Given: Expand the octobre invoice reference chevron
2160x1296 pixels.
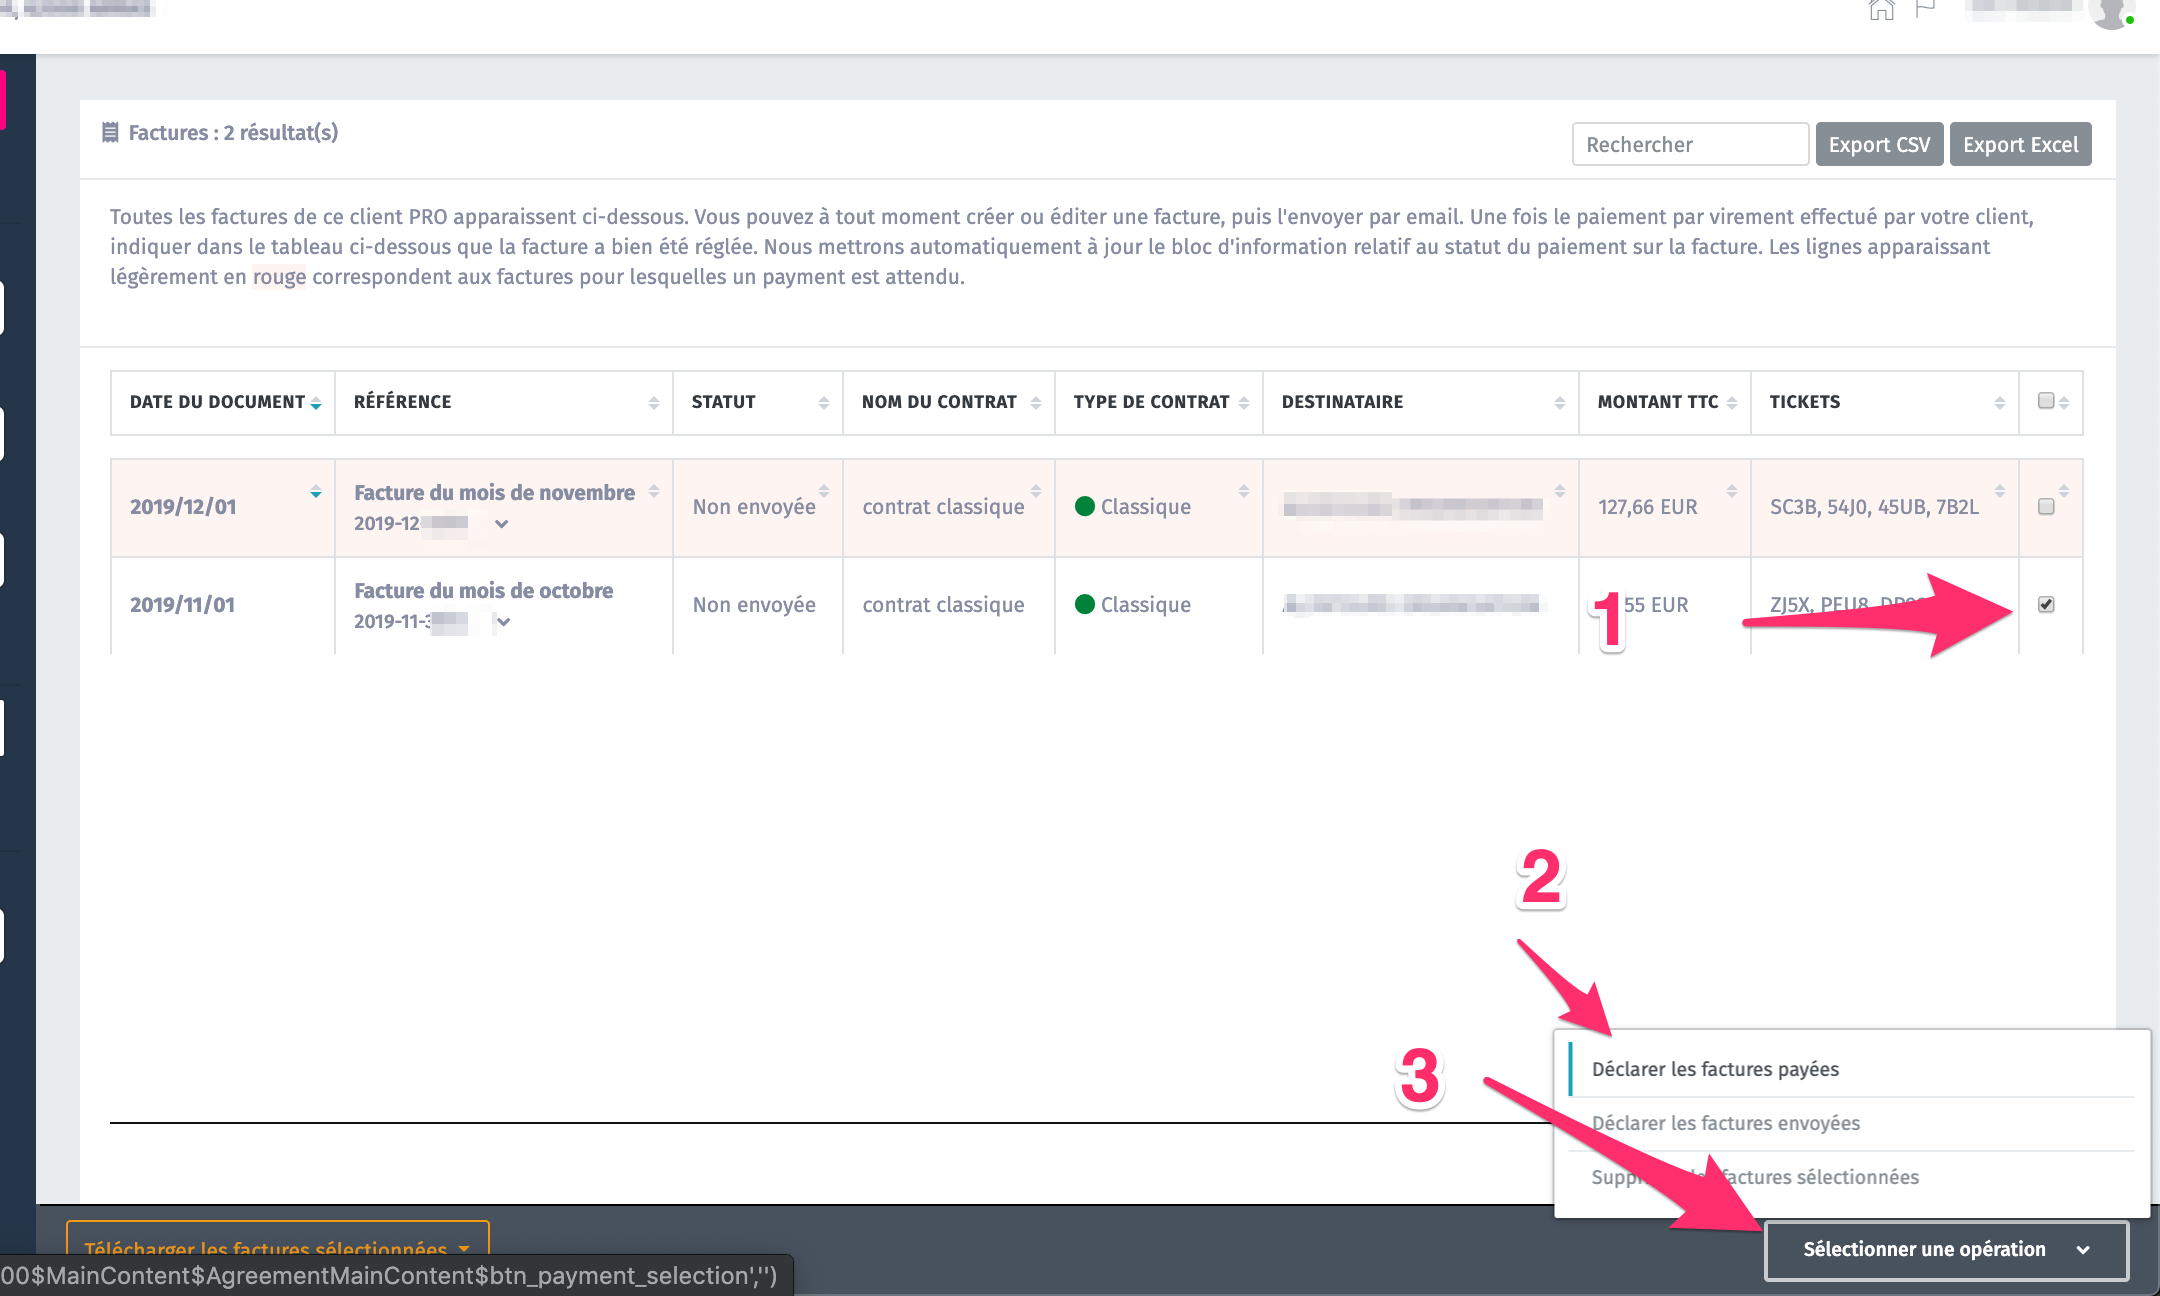Looking at the screenshot, I should click(x=503, y=622).
